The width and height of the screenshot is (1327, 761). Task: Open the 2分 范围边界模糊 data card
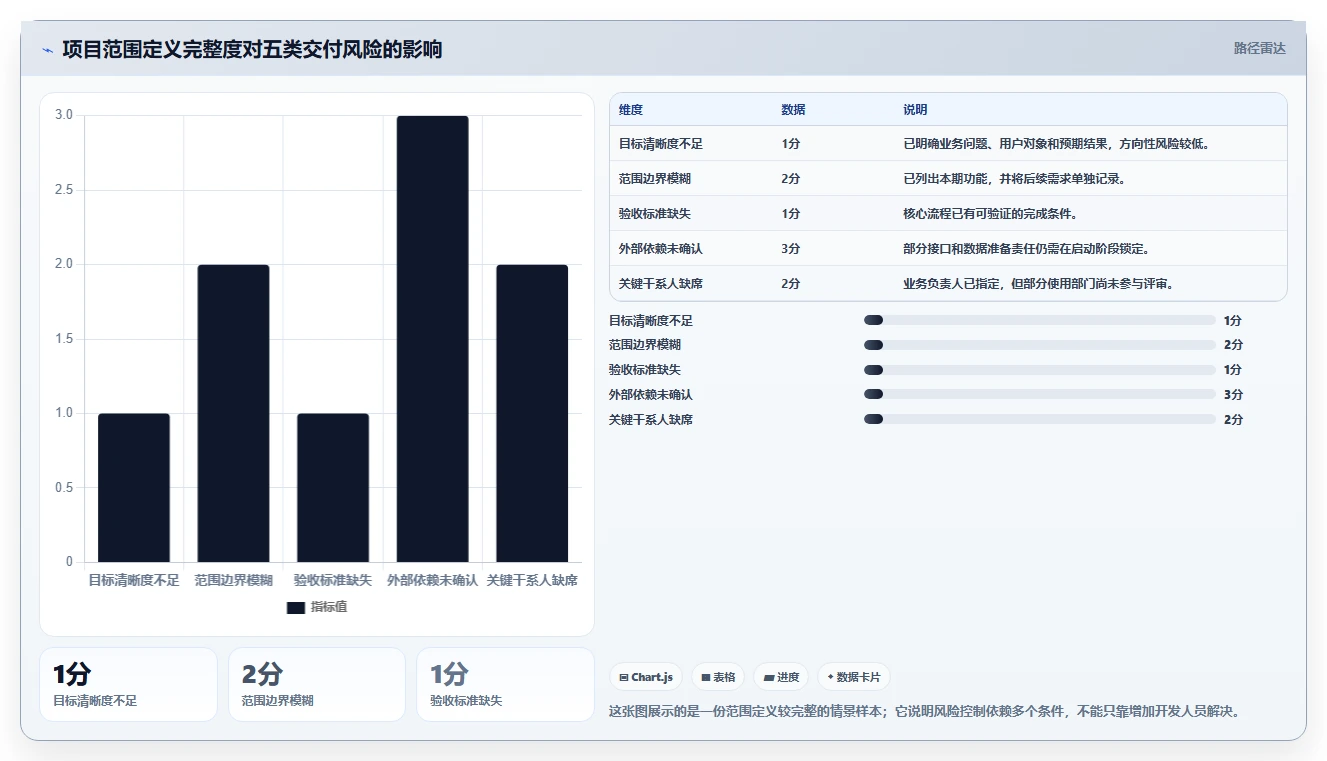point(317,685)
